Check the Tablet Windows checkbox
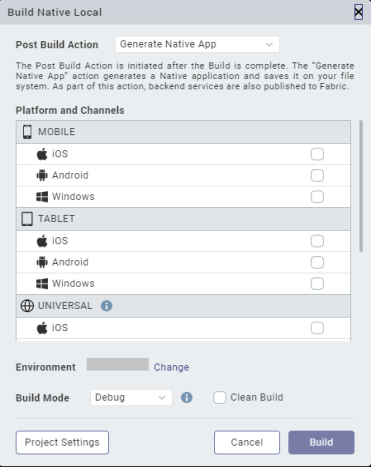Screen dimensions: 371x467 pyautogui.click(x=317, y=284)
